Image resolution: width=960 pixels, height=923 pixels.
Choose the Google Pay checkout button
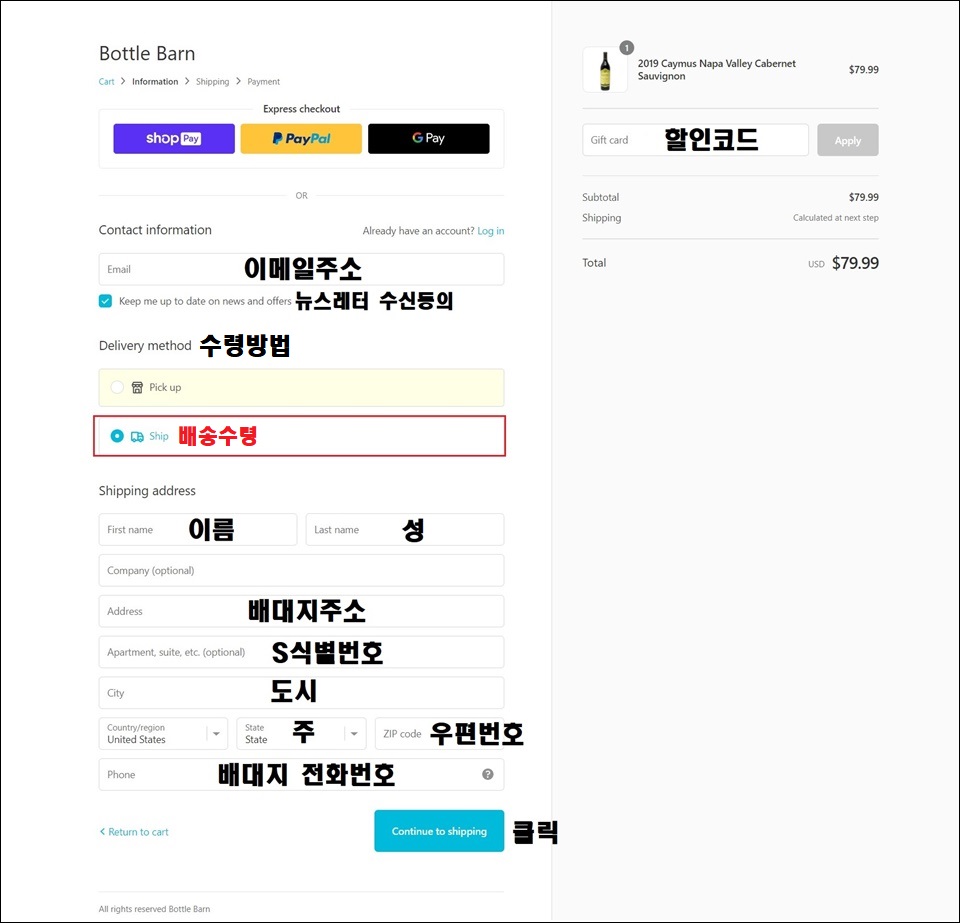pyautogui.click(x=429, y=138)
